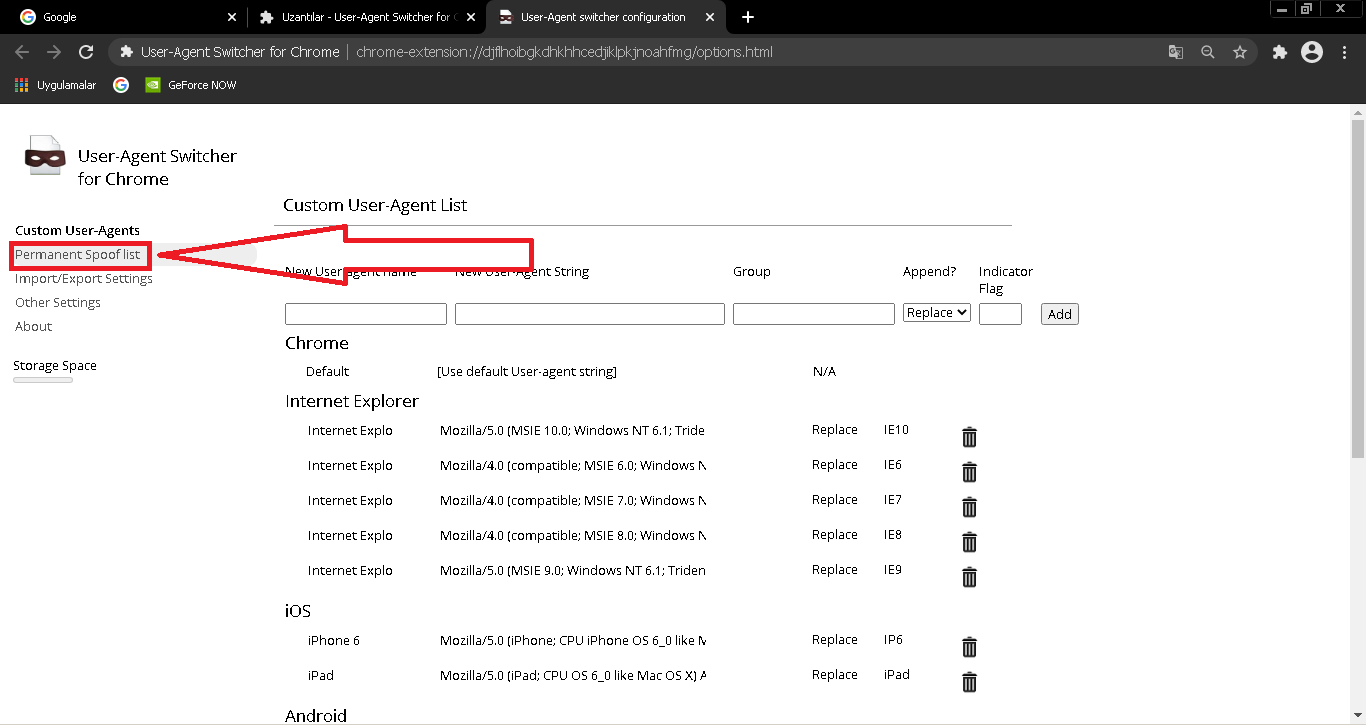This screenshot has width=1370, height=726.
Task: Click the iPhone OS 6_0 user-agent string
Action: 573,641
